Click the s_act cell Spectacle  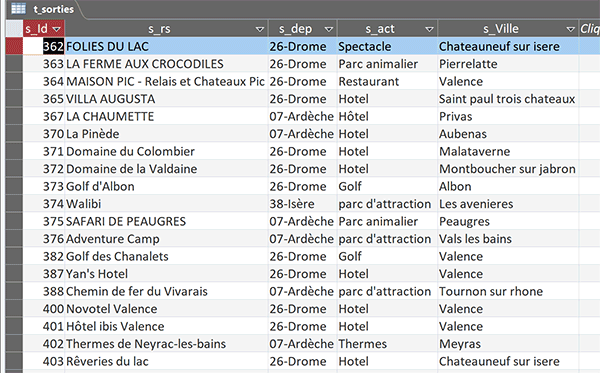pyautogui.click(x=387, y=46)
